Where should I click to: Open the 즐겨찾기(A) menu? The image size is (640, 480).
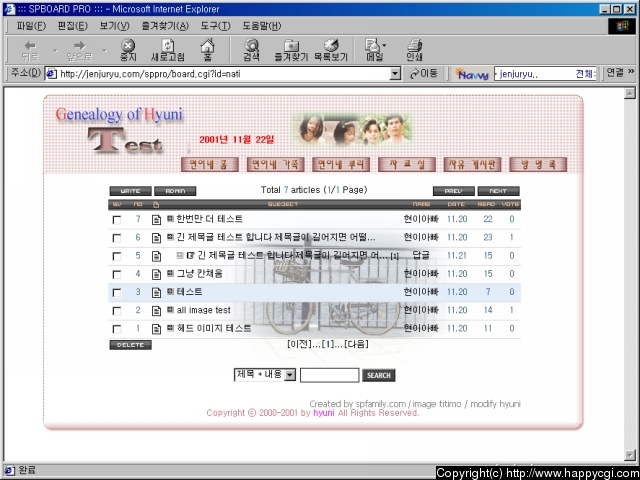[x=165, y=26]
